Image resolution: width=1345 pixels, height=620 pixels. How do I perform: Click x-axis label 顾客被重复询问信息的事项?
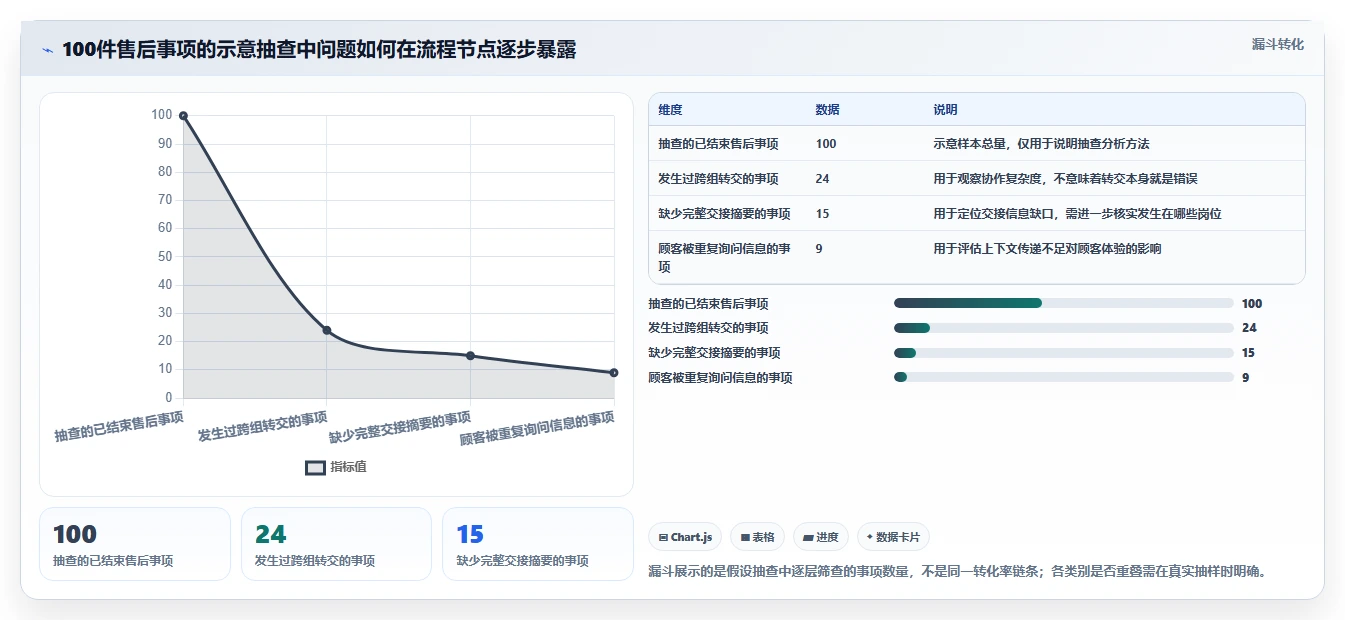pyautogui.click(x=537, y=428)
